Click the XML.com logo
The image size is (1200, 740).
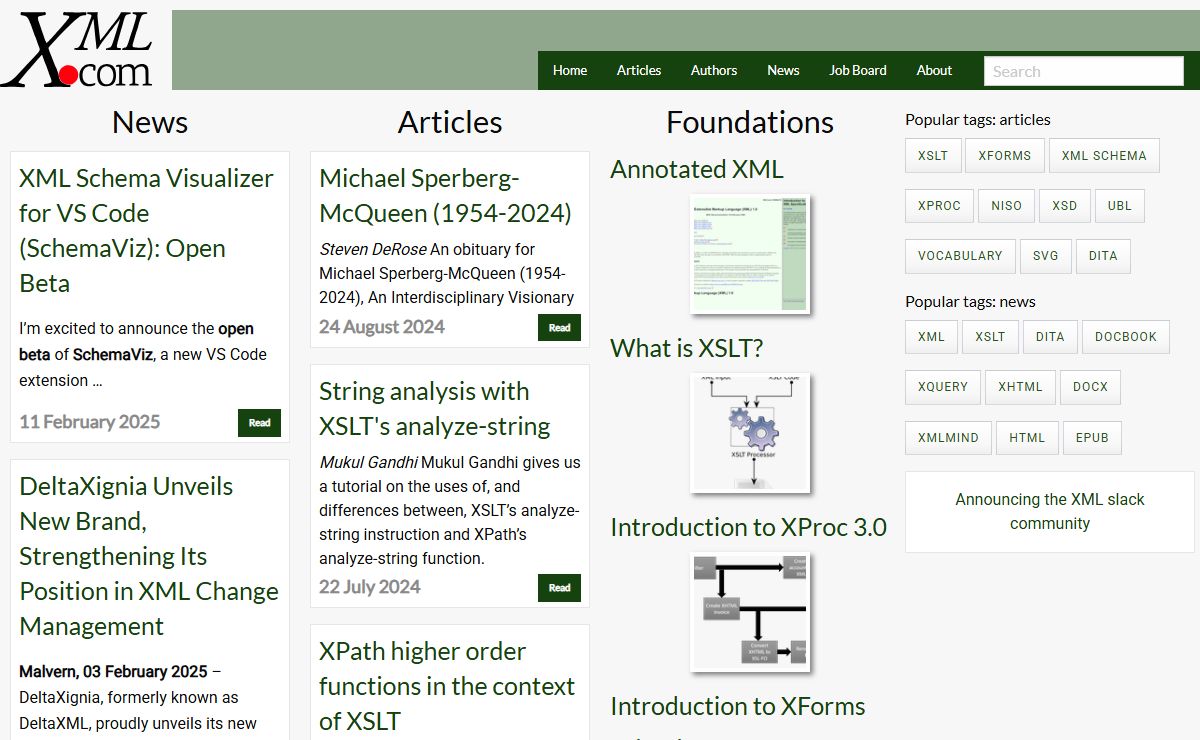78,48
